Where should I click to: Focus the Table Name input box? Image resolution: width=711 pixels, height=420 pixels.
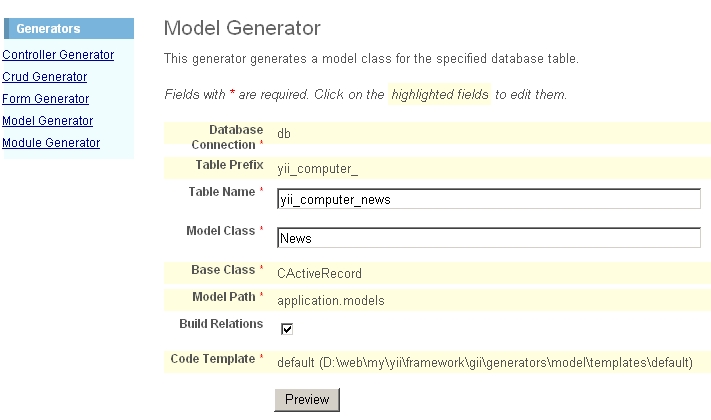tap(488, 199)
